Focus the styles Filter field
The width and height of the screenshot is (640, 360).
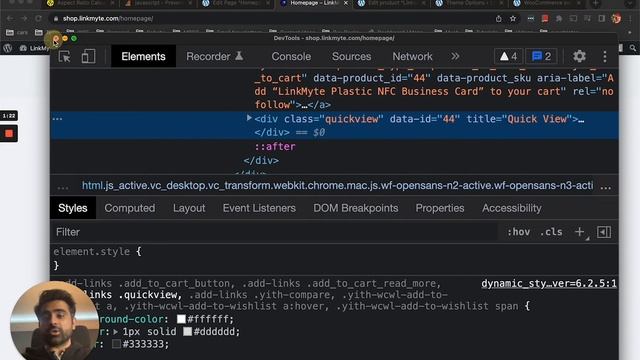pos(273,232)
